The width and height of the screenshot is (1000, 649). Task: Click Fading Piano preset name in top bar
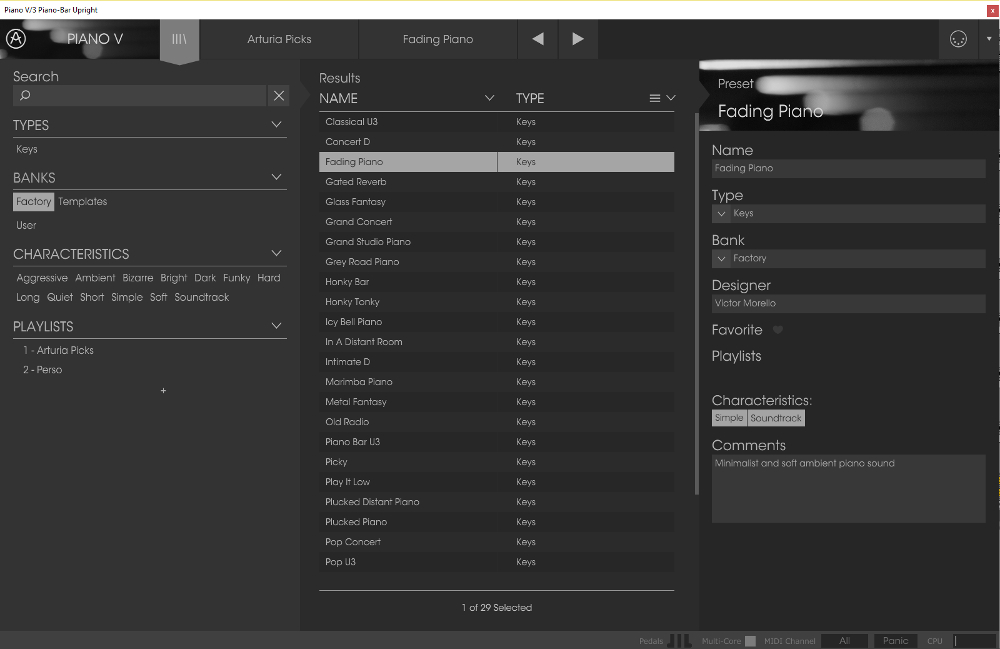(438, 39)
